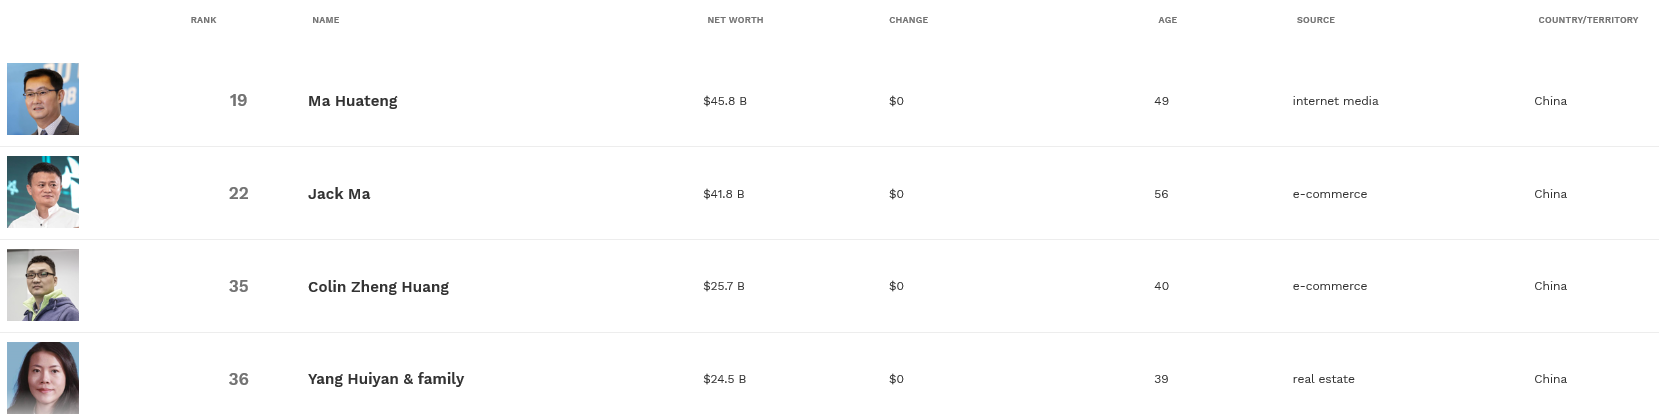Sort by the CHANGE column header
Image resolution: width=1659 pixels, height=419 pixels.
[x=908, y=20]
